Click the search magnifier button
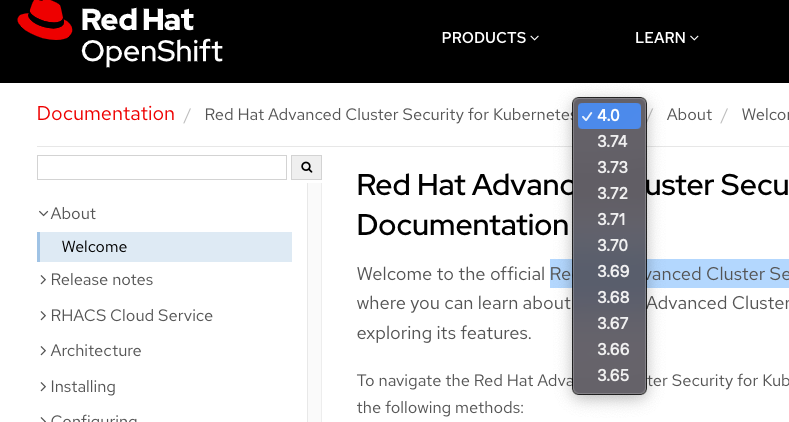This screenshot has height=422, width=789. click(x=306, y=167)
